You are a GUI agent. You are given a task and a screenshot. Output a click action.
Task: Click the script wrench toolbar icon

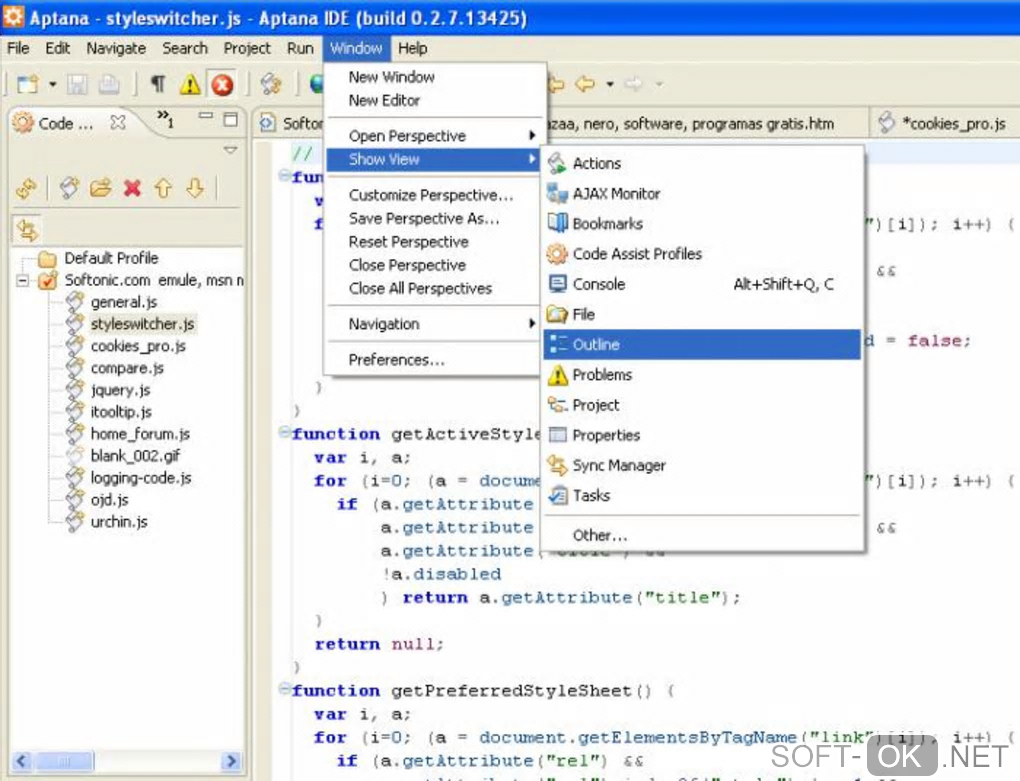pos(271,85)
